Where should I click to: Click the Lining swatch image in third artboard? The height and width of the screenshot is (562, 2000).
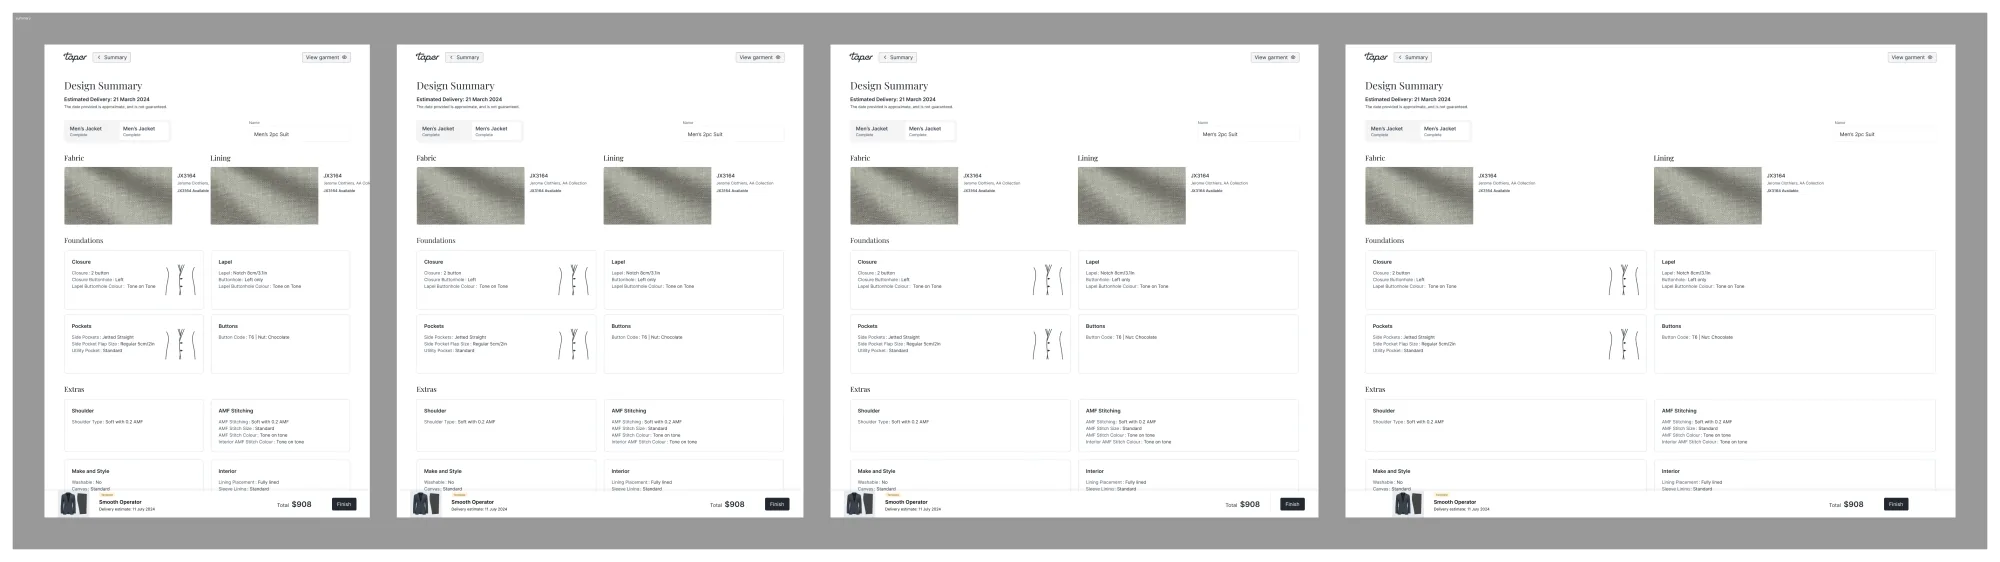click(1131, 196)
